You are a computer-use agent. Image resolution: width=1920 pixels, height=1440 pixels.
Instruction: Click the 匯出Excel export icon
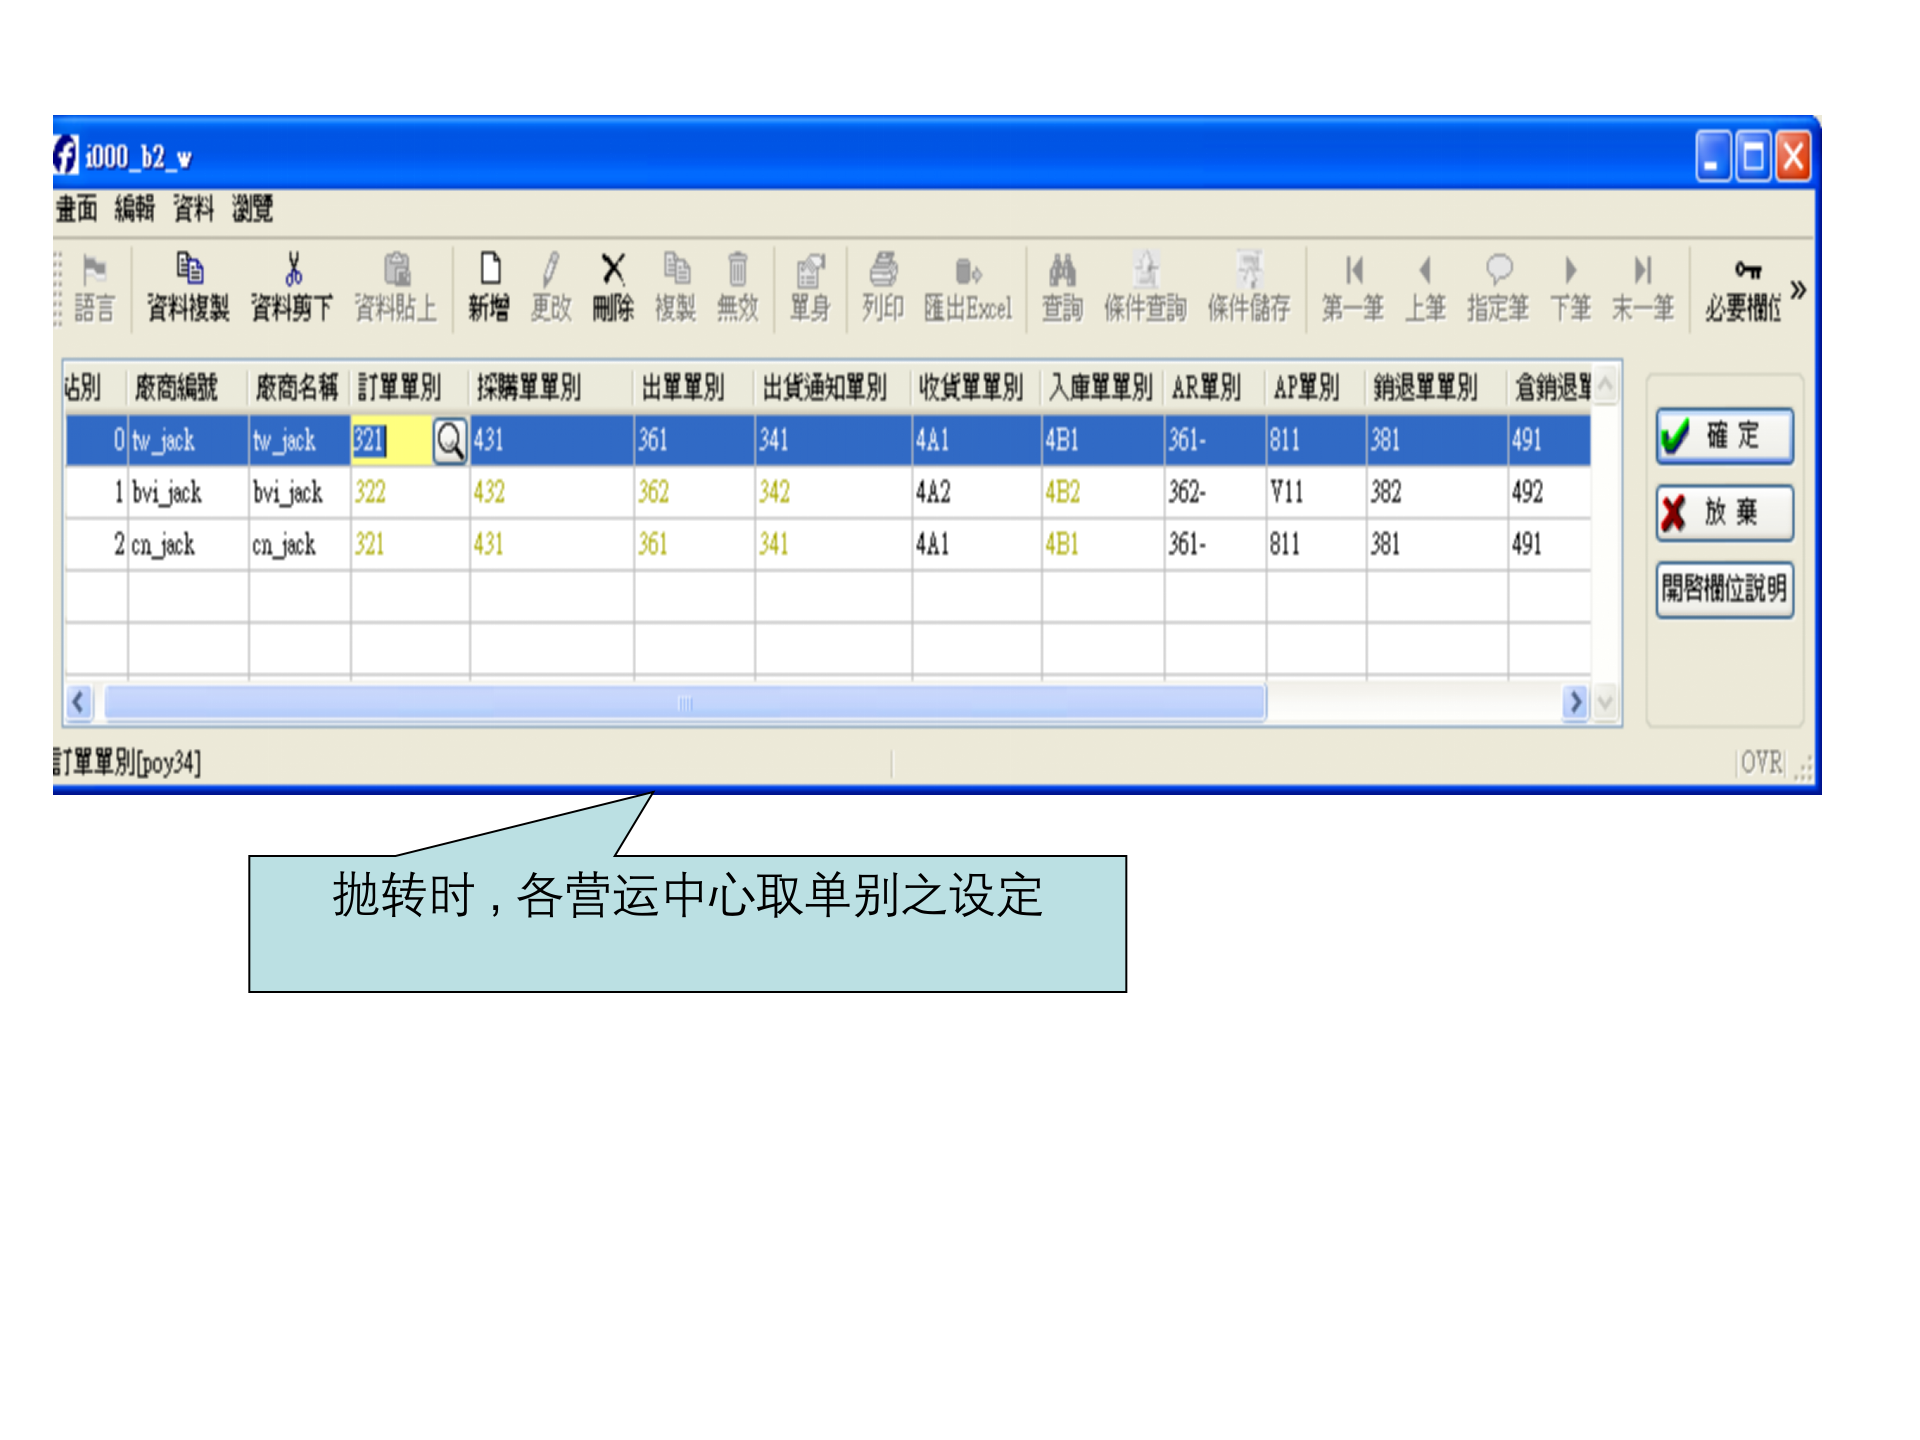968,288
